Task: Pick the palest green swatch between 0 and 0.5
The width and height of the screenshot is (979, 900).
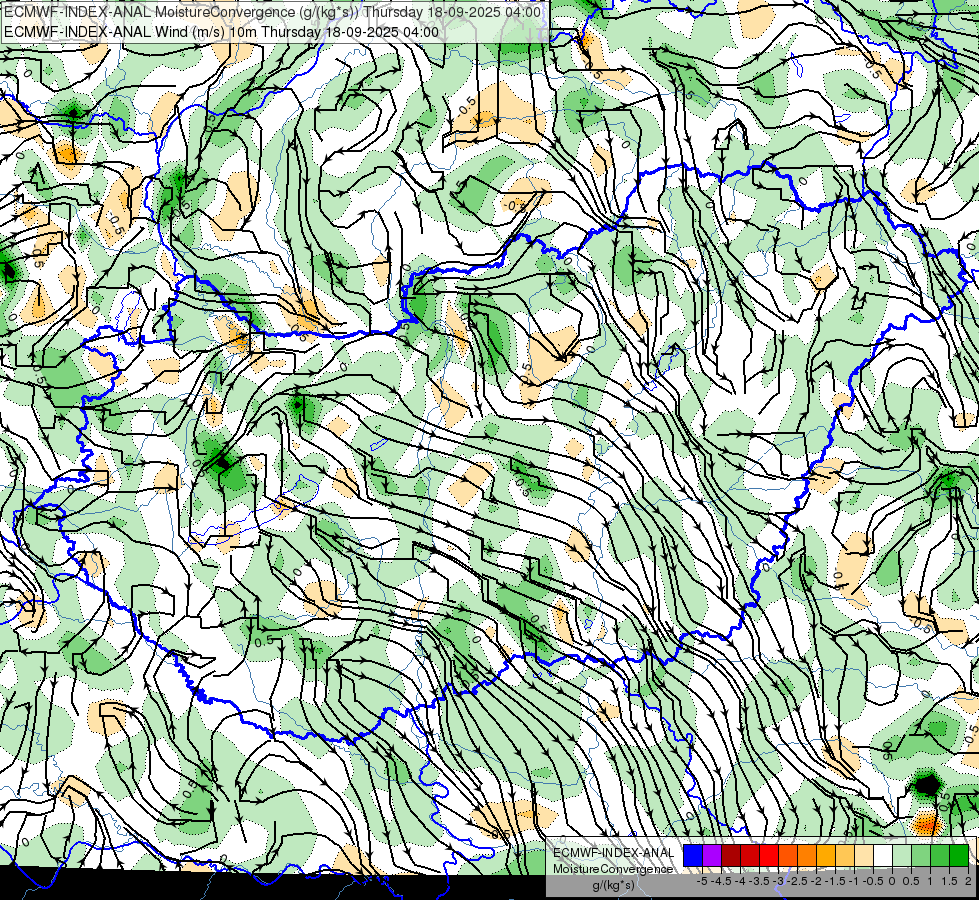Action: (x=902, y=856)
